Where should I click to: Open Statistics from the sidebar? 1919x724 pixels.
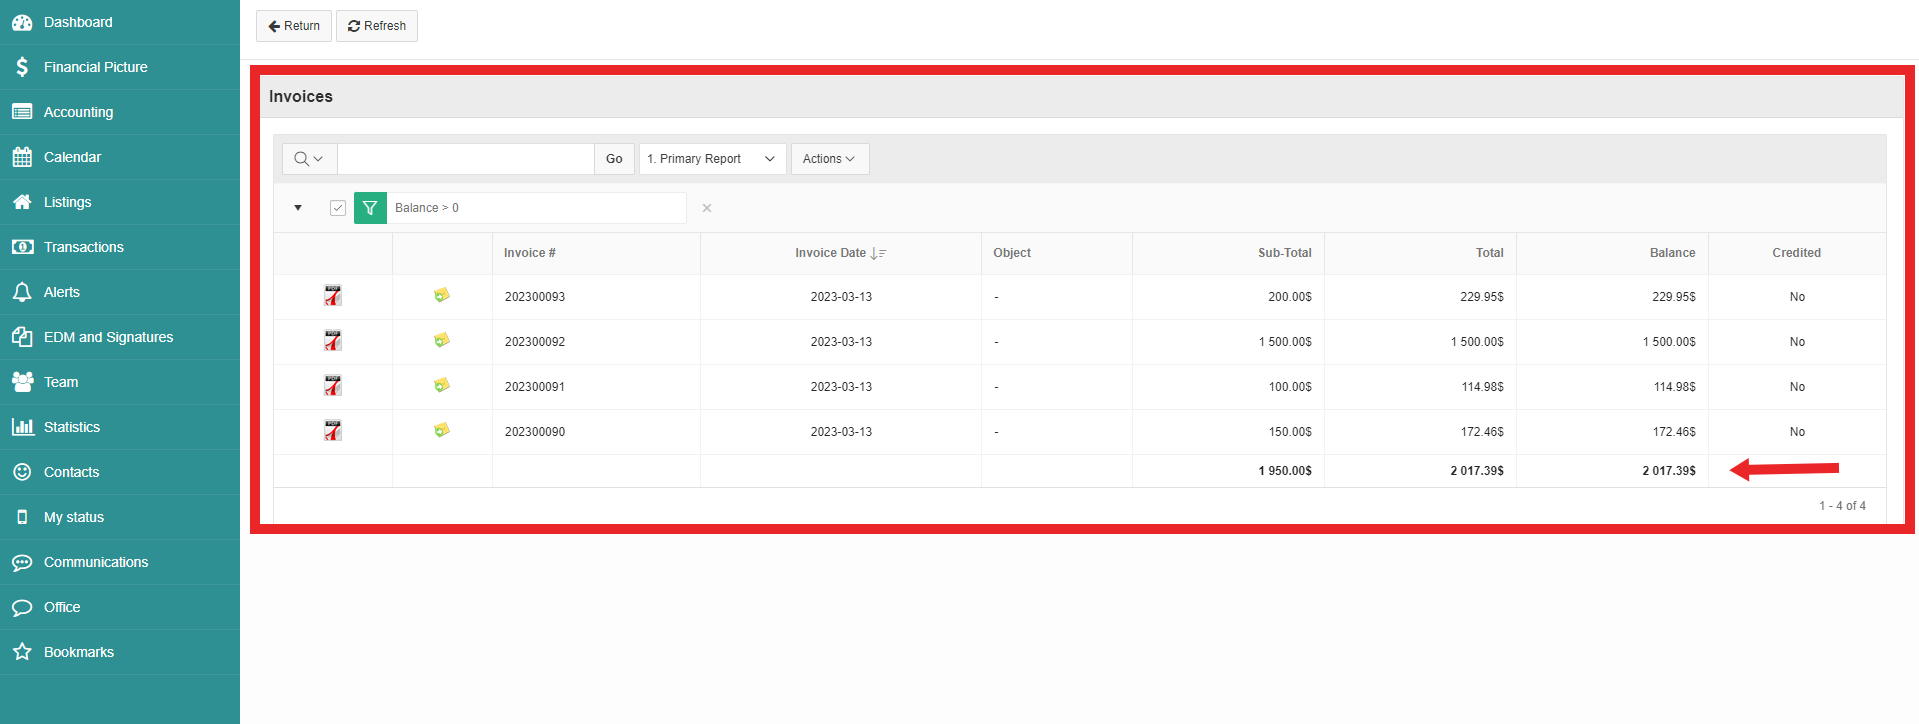[x=71, y=427]
